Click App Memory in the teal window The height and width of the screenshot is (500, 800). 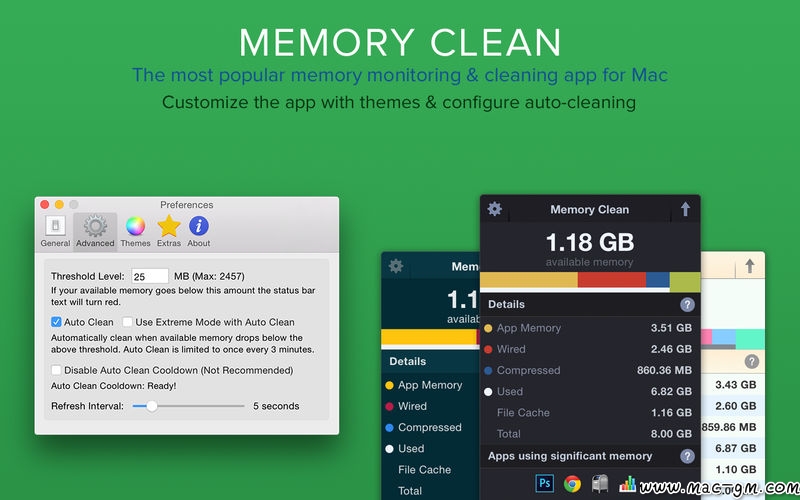[430, 385]
